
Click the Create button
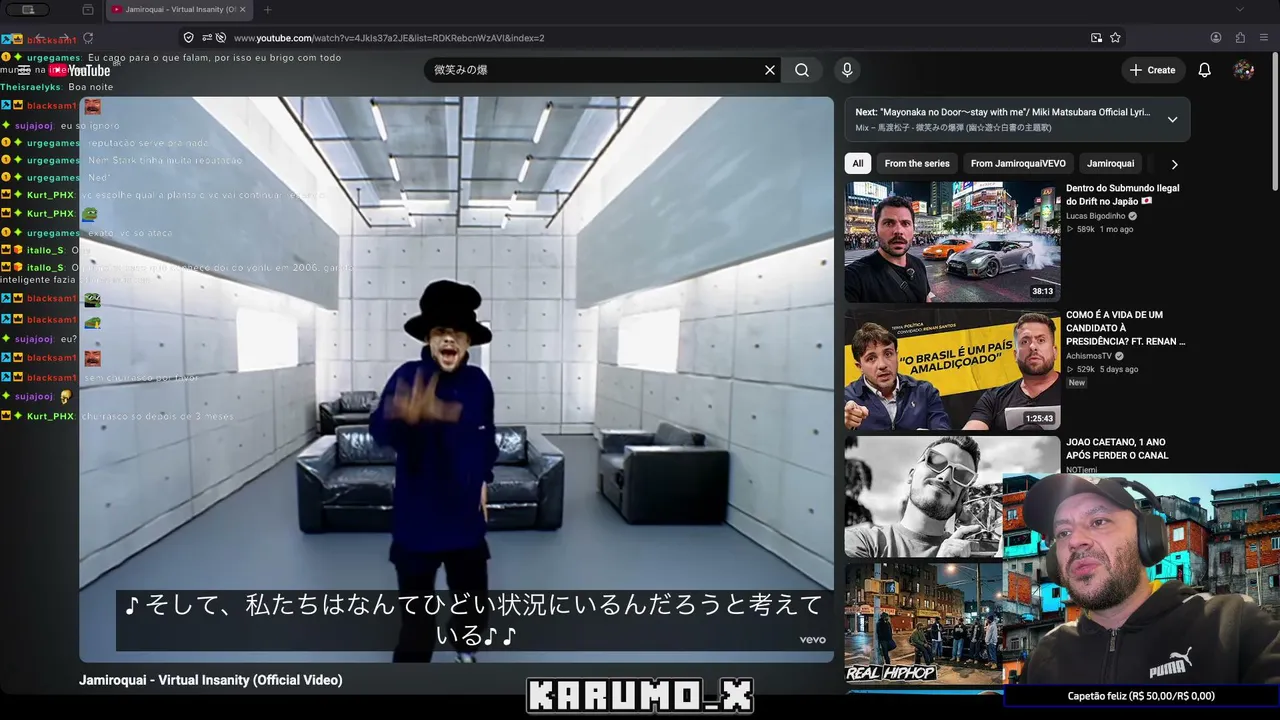tap(1152, 70)
